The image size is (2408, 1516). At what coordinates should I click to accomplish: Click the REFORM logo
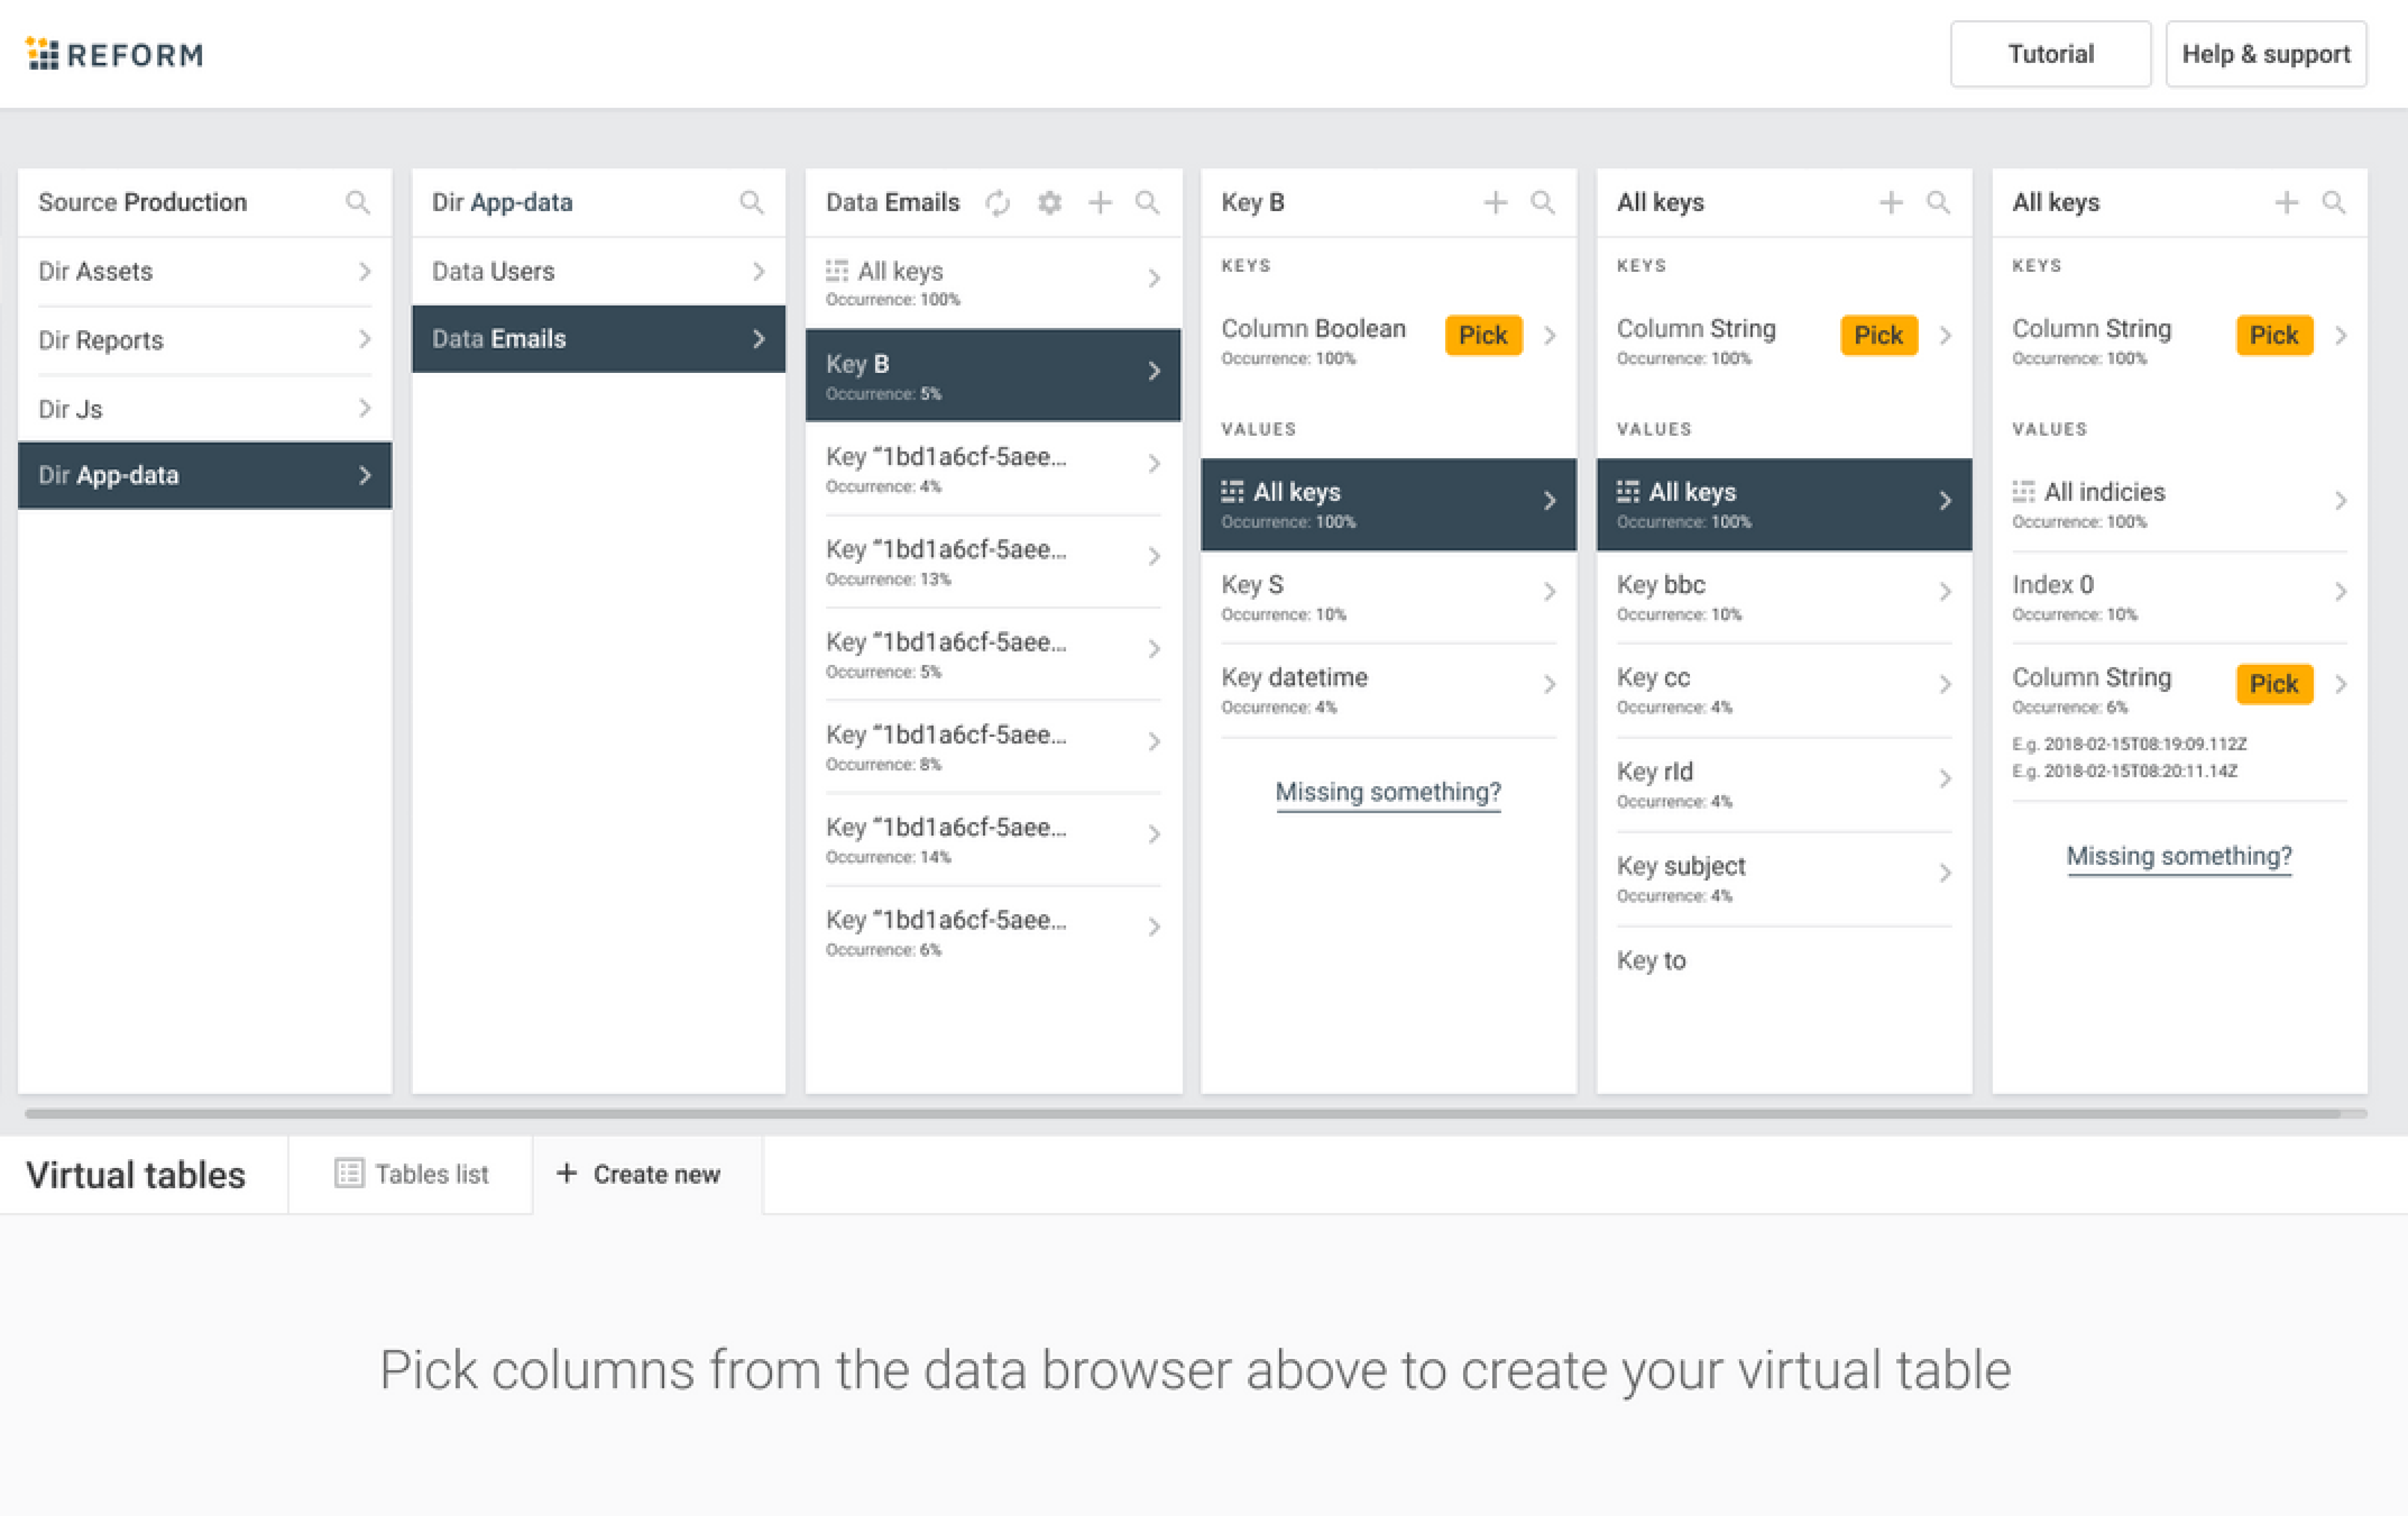tap(113, 54)
